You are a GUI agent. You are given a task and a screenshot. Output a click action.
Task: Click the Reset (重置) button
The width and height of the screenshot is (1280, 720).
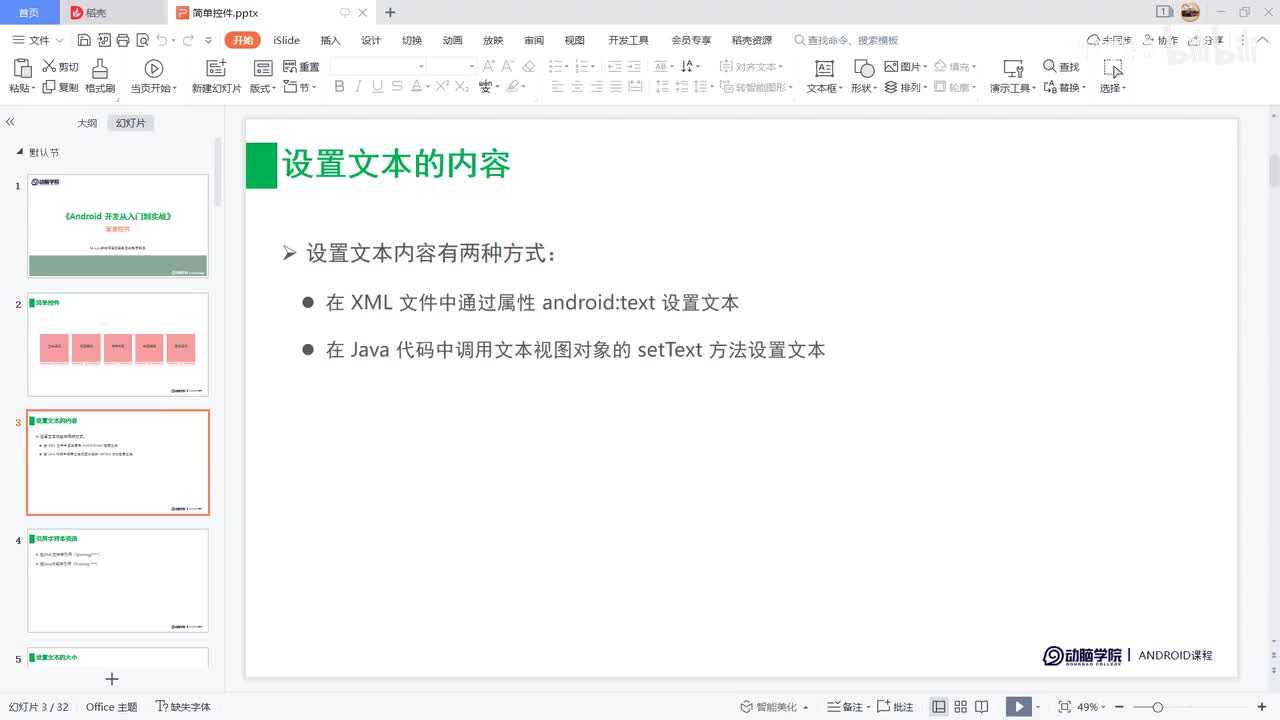(301, 66)
